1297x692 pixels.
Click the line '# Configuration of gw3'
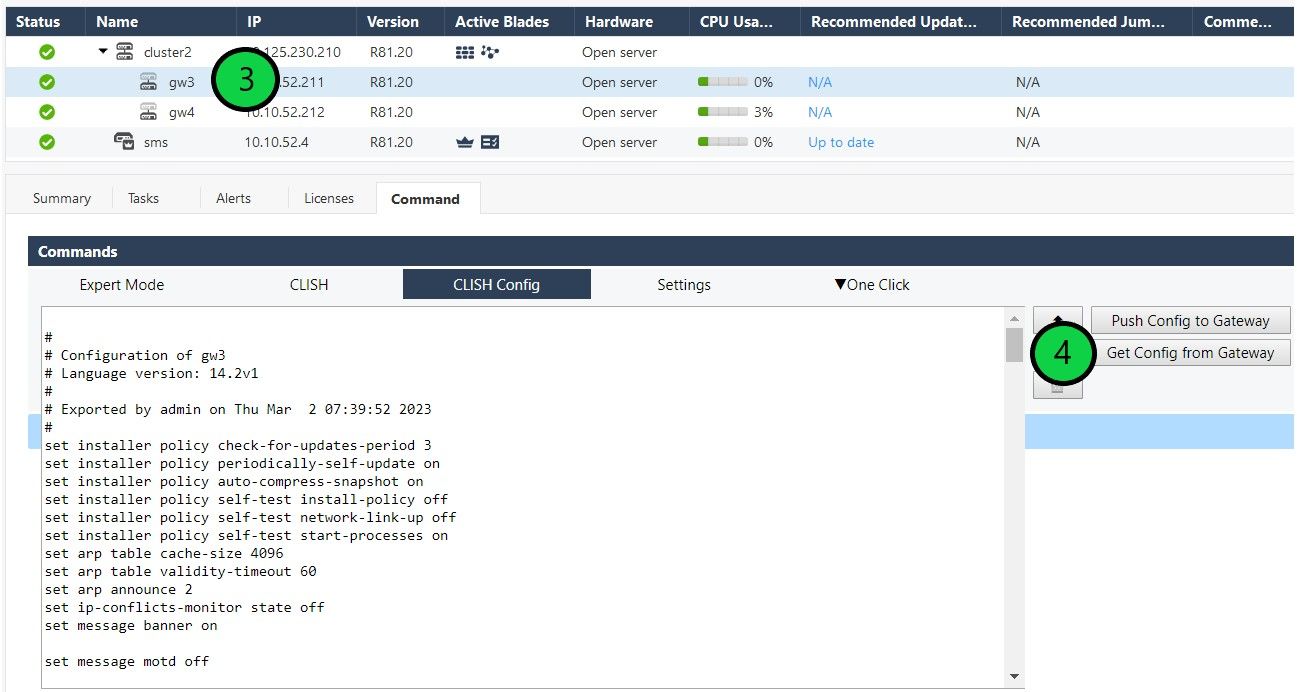tap(135, 355)
